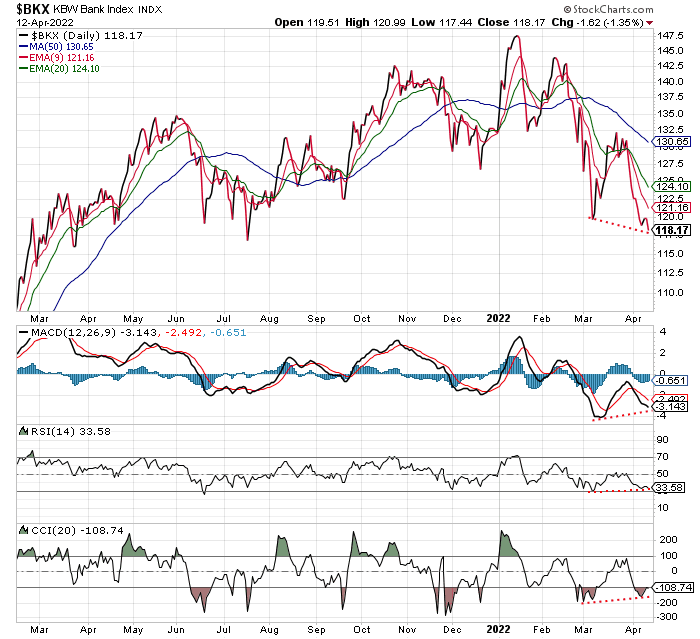Click the 147.5 price axis label
The width and height of the screenshot is (700, 639).
tap(671, 36)
